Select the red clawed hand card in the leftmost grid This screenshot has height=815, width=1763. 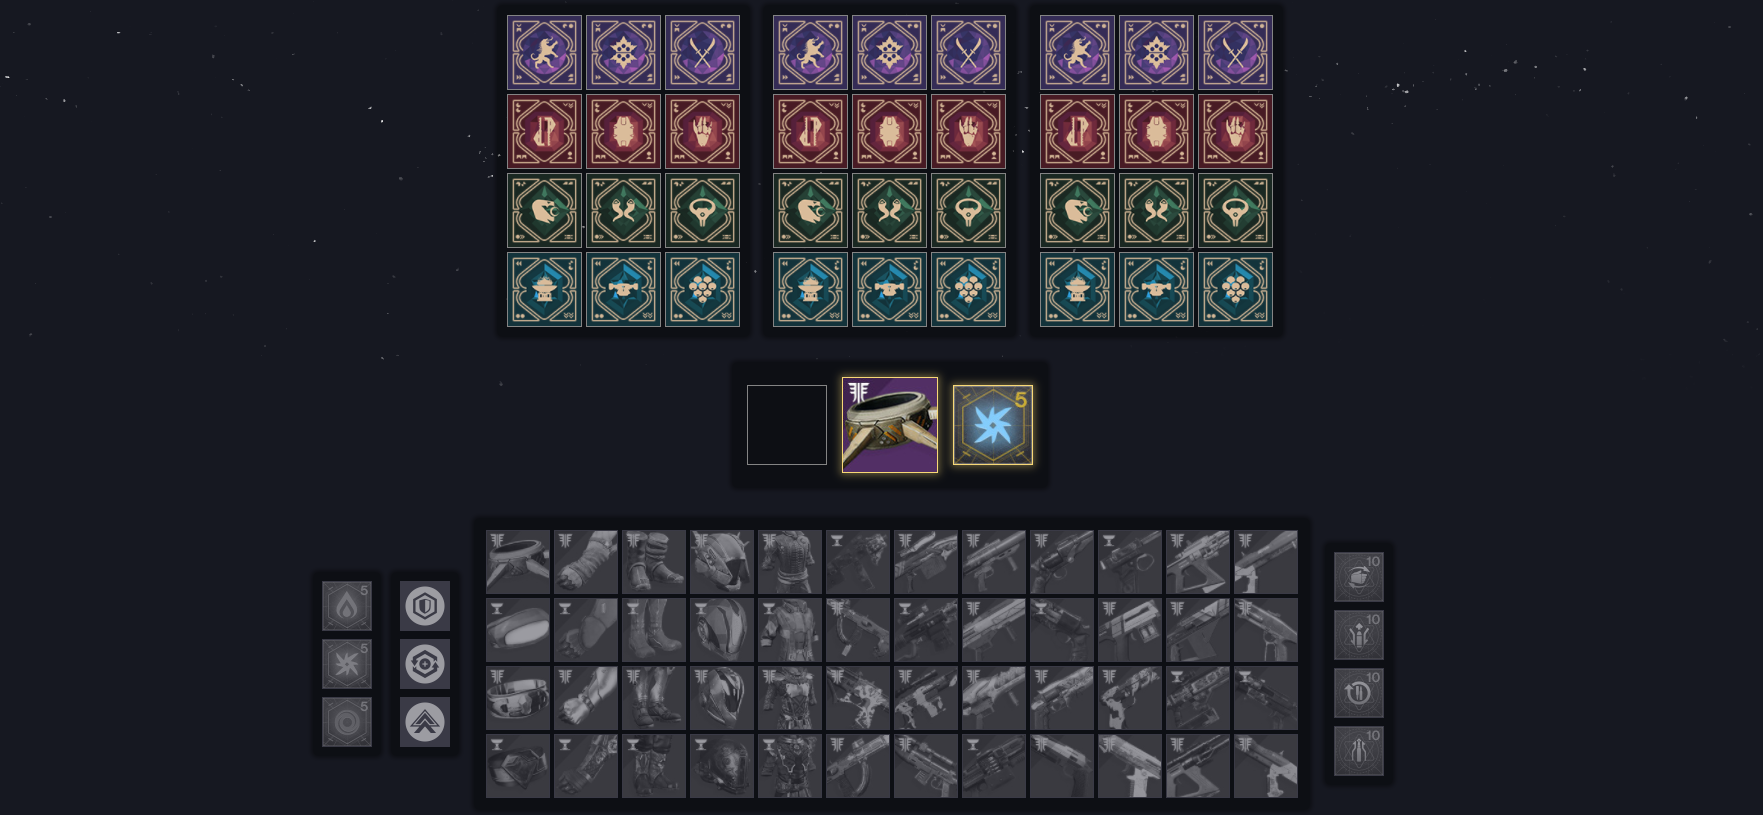click(702, 131)
